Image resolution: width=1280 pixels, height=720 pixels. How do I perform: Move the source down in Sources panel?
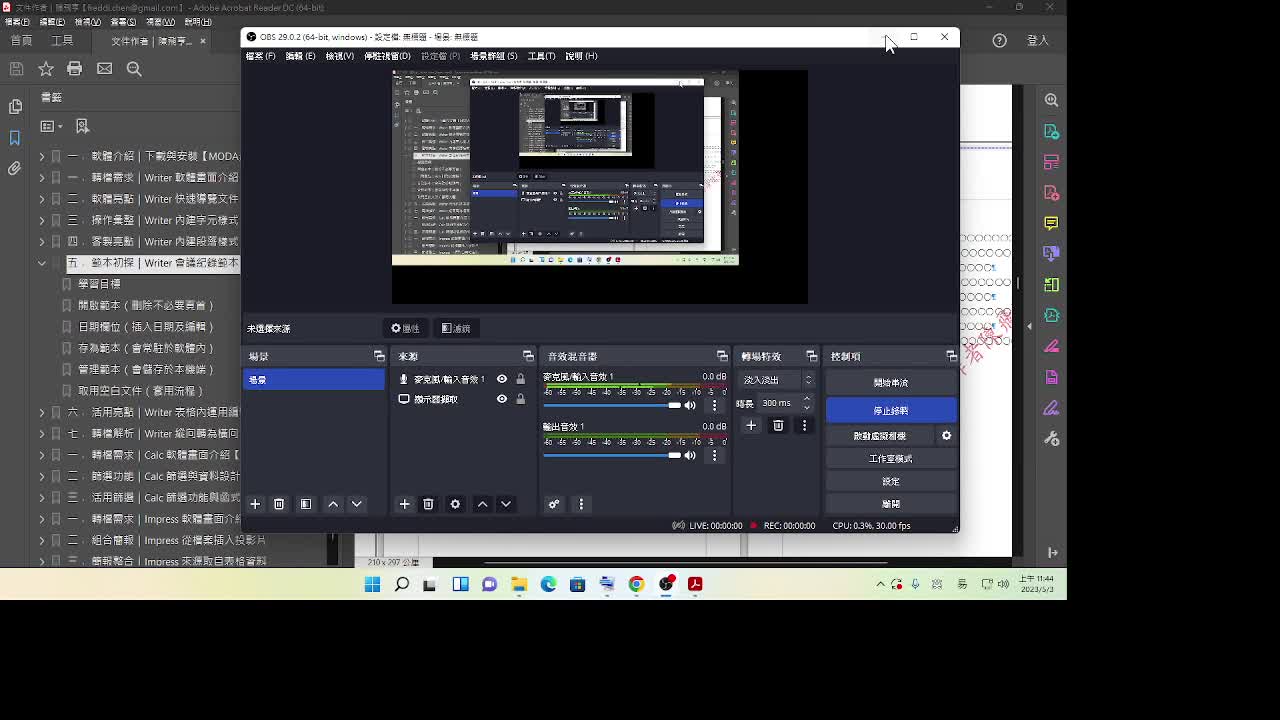(x=506, y=504)
